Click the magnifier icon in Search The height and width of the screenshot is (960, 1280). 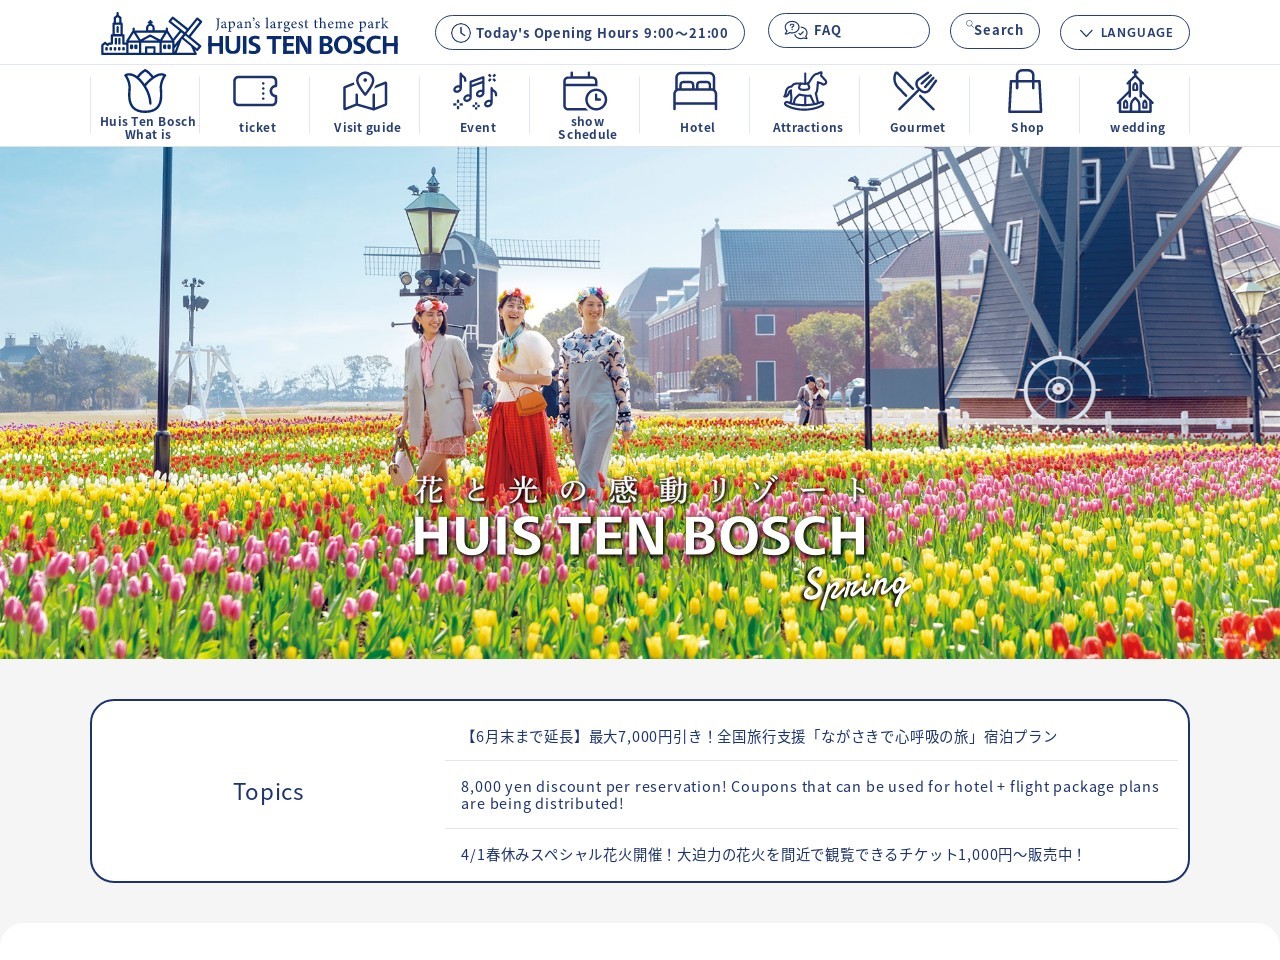point(969,24)
